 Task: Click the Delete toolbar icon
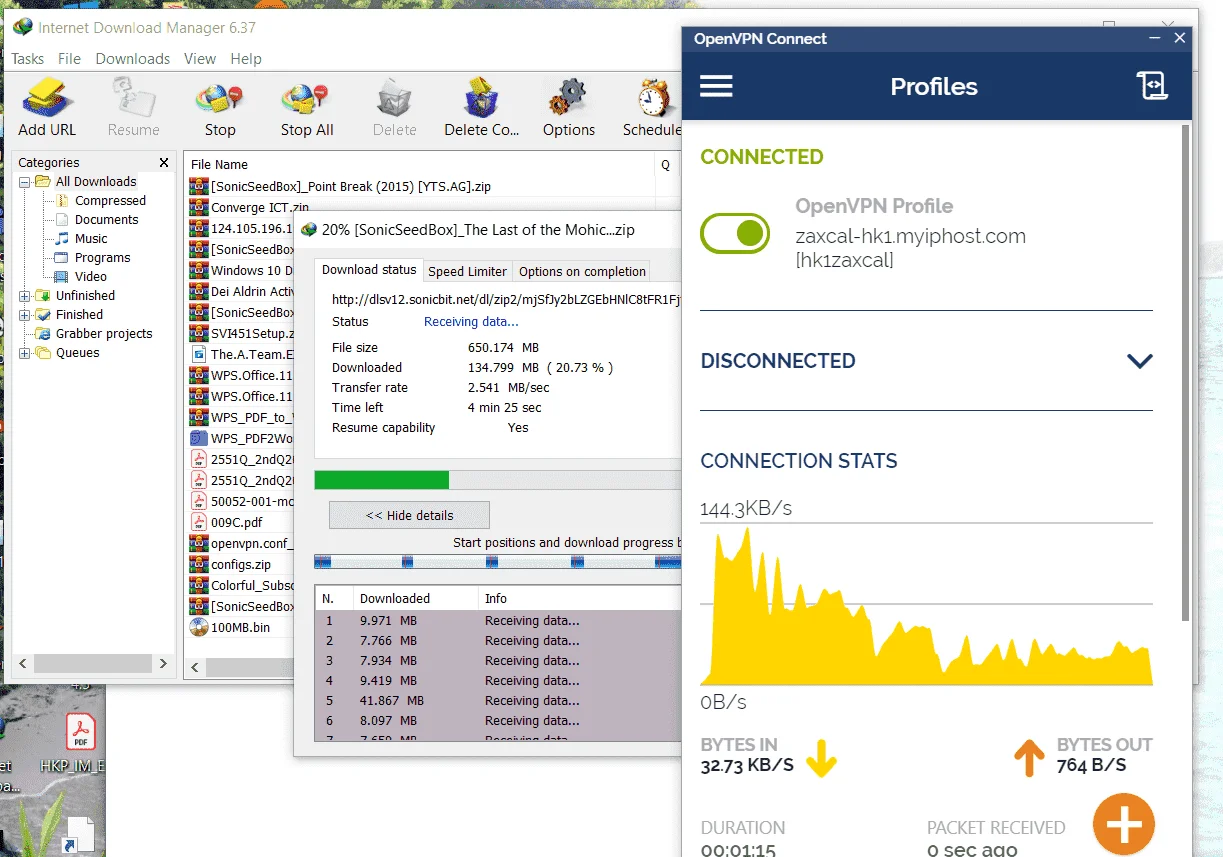pos(394,108)
